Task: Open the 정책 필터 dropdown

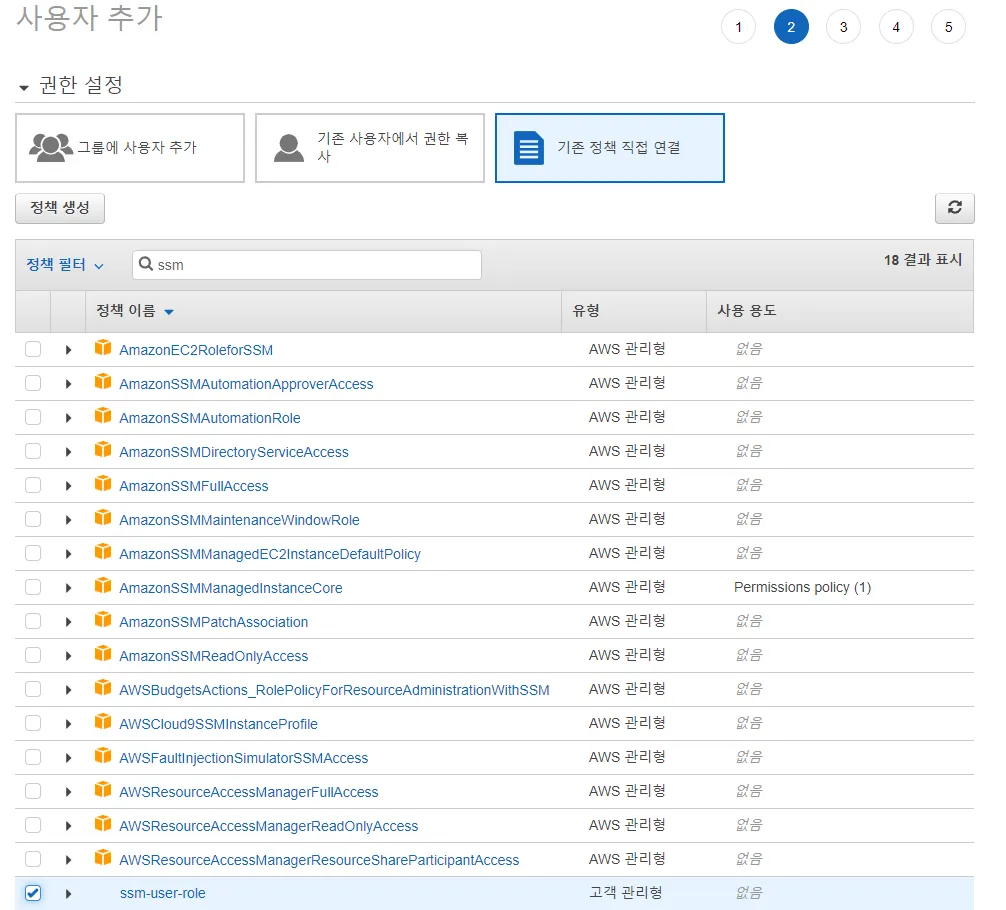Action: tap(65, 265)
